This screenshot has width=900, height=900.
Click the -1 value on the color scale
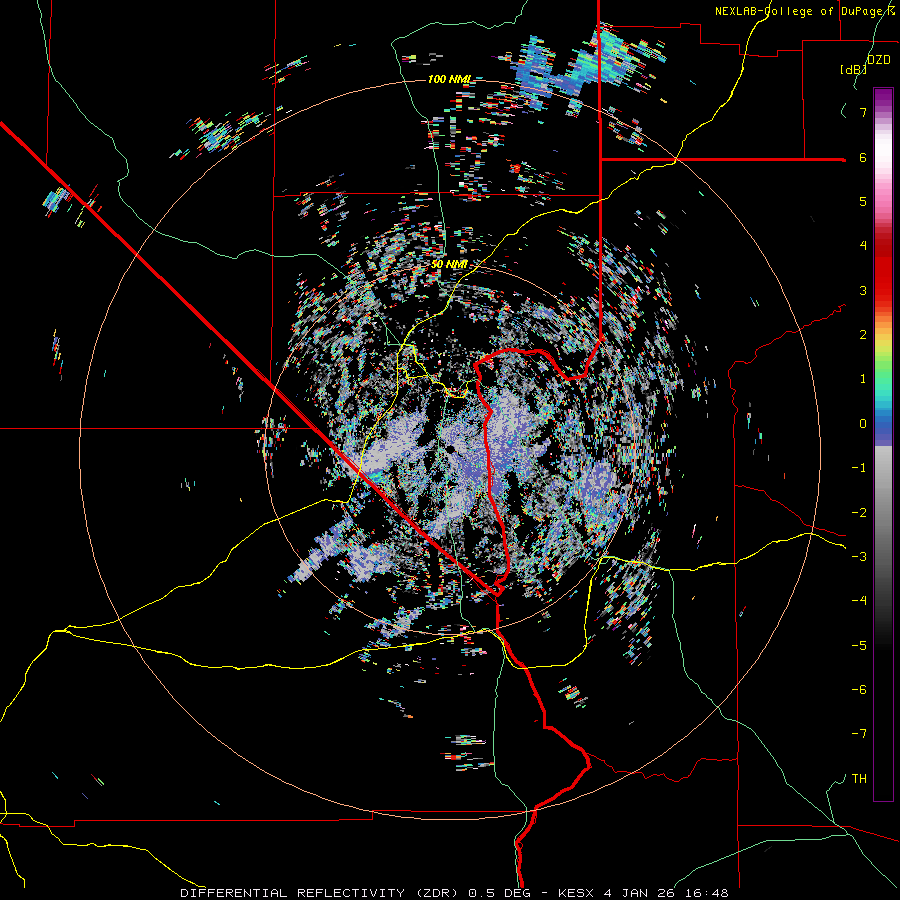[859, 468]
